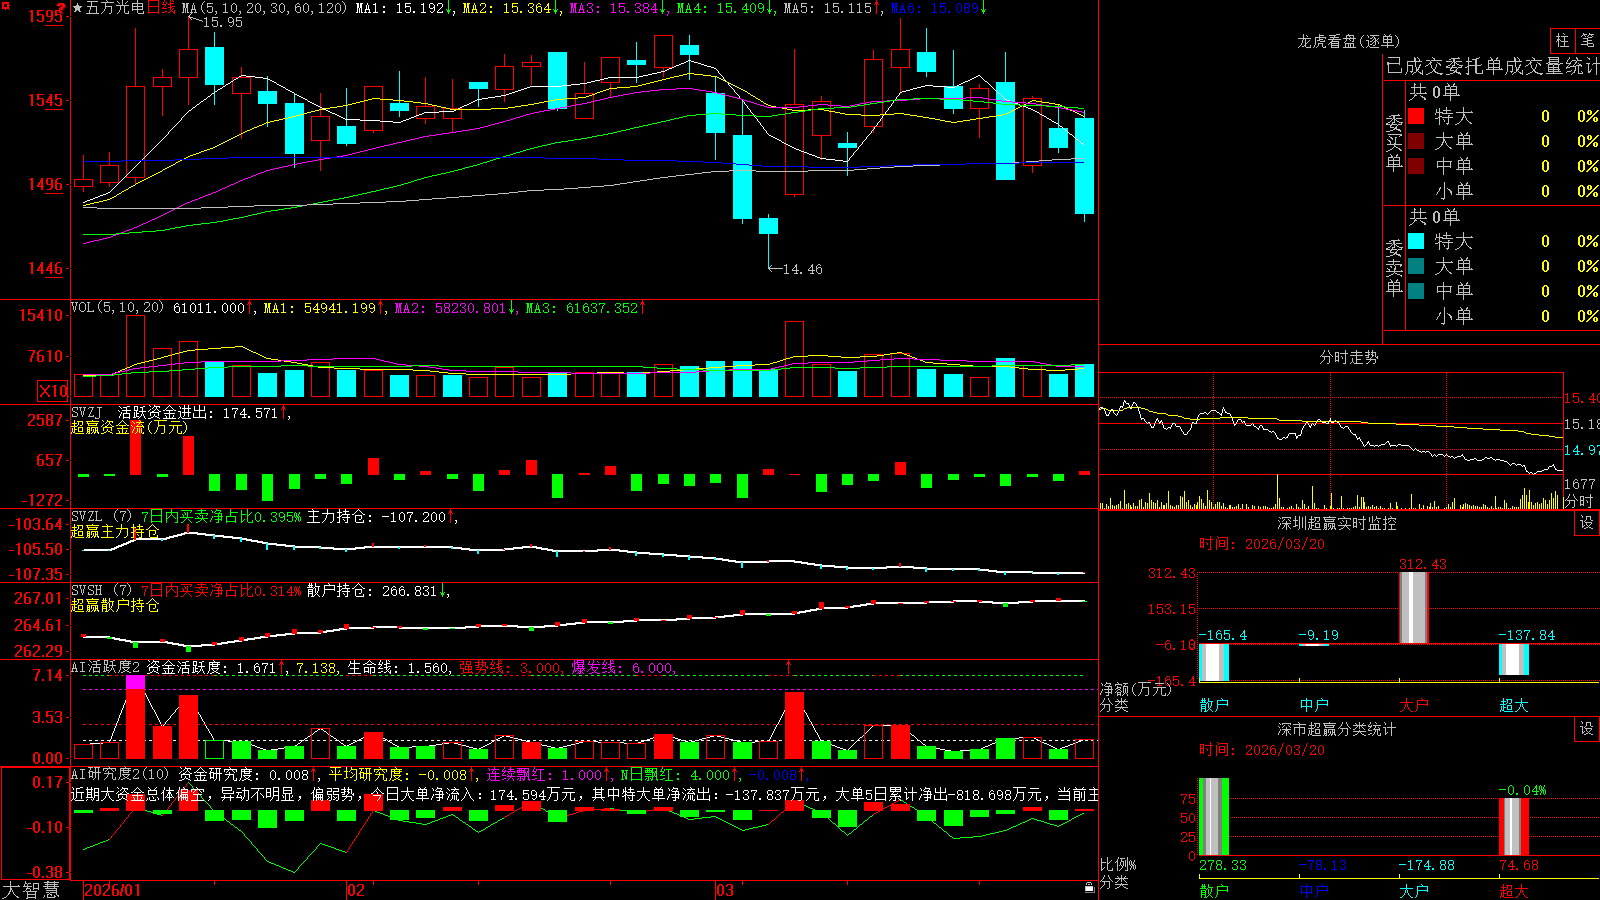Image resolution: width=1600 pixels, height=900 pixels.
Task: Click the 03 month marker on timeline
Action: 725,890
